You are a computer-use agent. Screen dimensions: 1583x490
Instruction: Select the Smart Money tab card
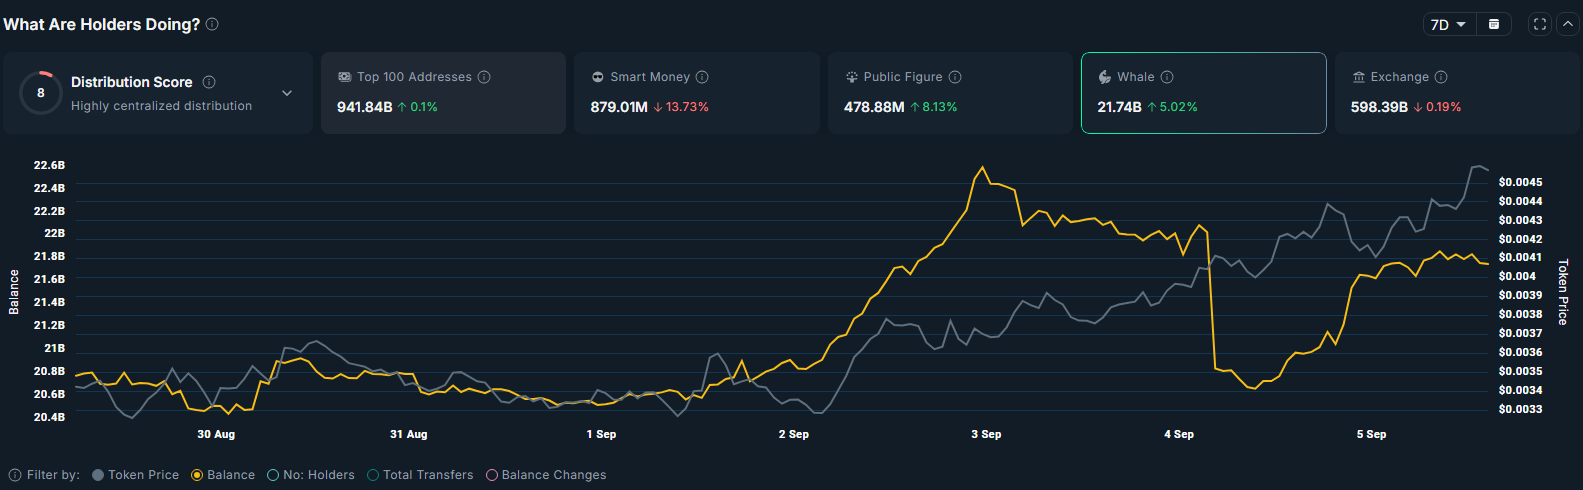tap(696, 93)
